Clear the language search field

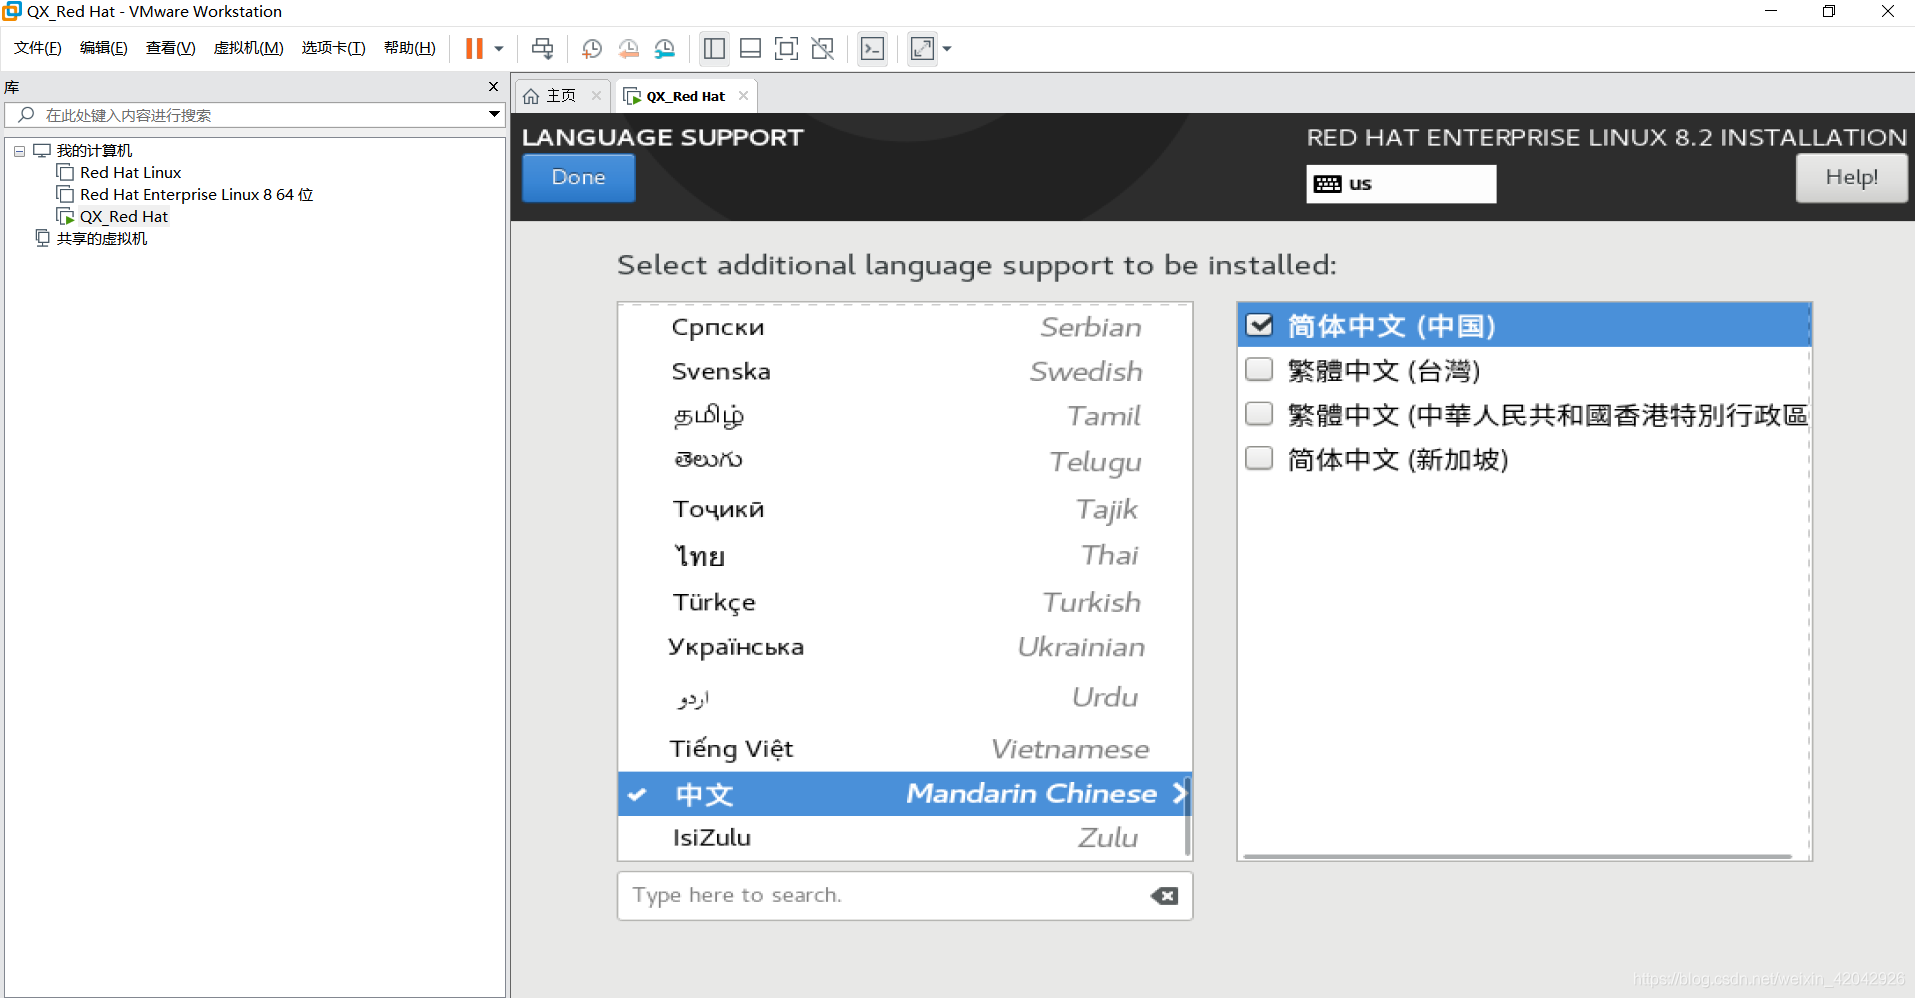pyautogui.click(x=1164, y=896)
